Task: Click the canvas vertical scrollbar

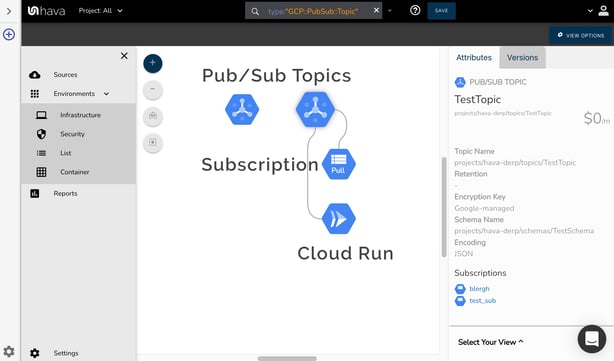Action: pos(444,207)
